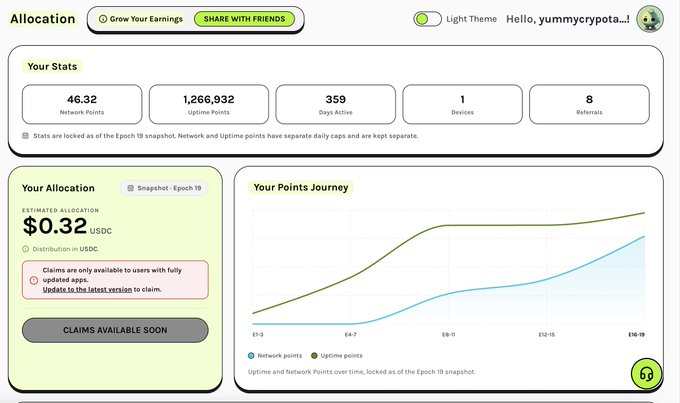The width and height of the screenshot is (680, 403).
Task: Click the Uptime points legend label
Action: tap(342, 356)
